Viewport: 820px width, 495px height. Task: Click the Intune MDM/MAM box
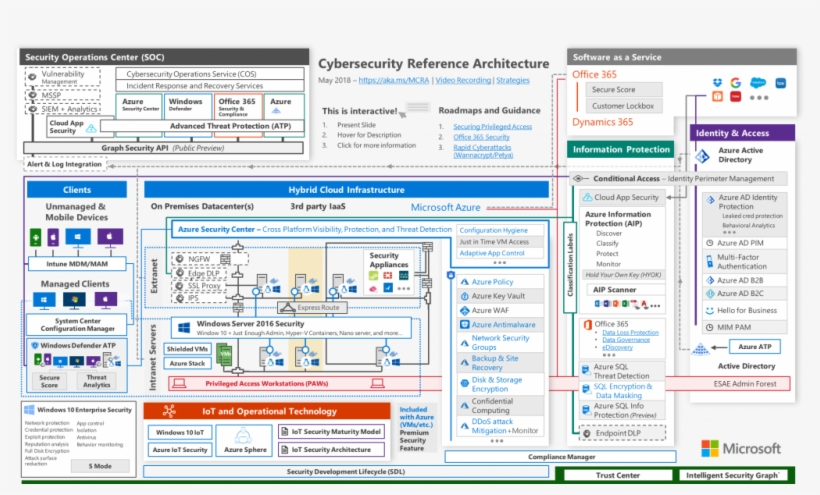[77, 264]
